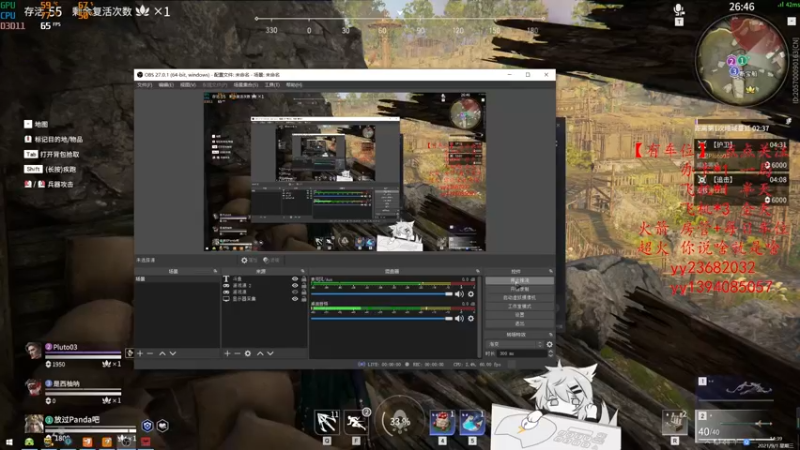Open transition properties gear beside 淡变
The image size is (800, 450).
[549, 344]
